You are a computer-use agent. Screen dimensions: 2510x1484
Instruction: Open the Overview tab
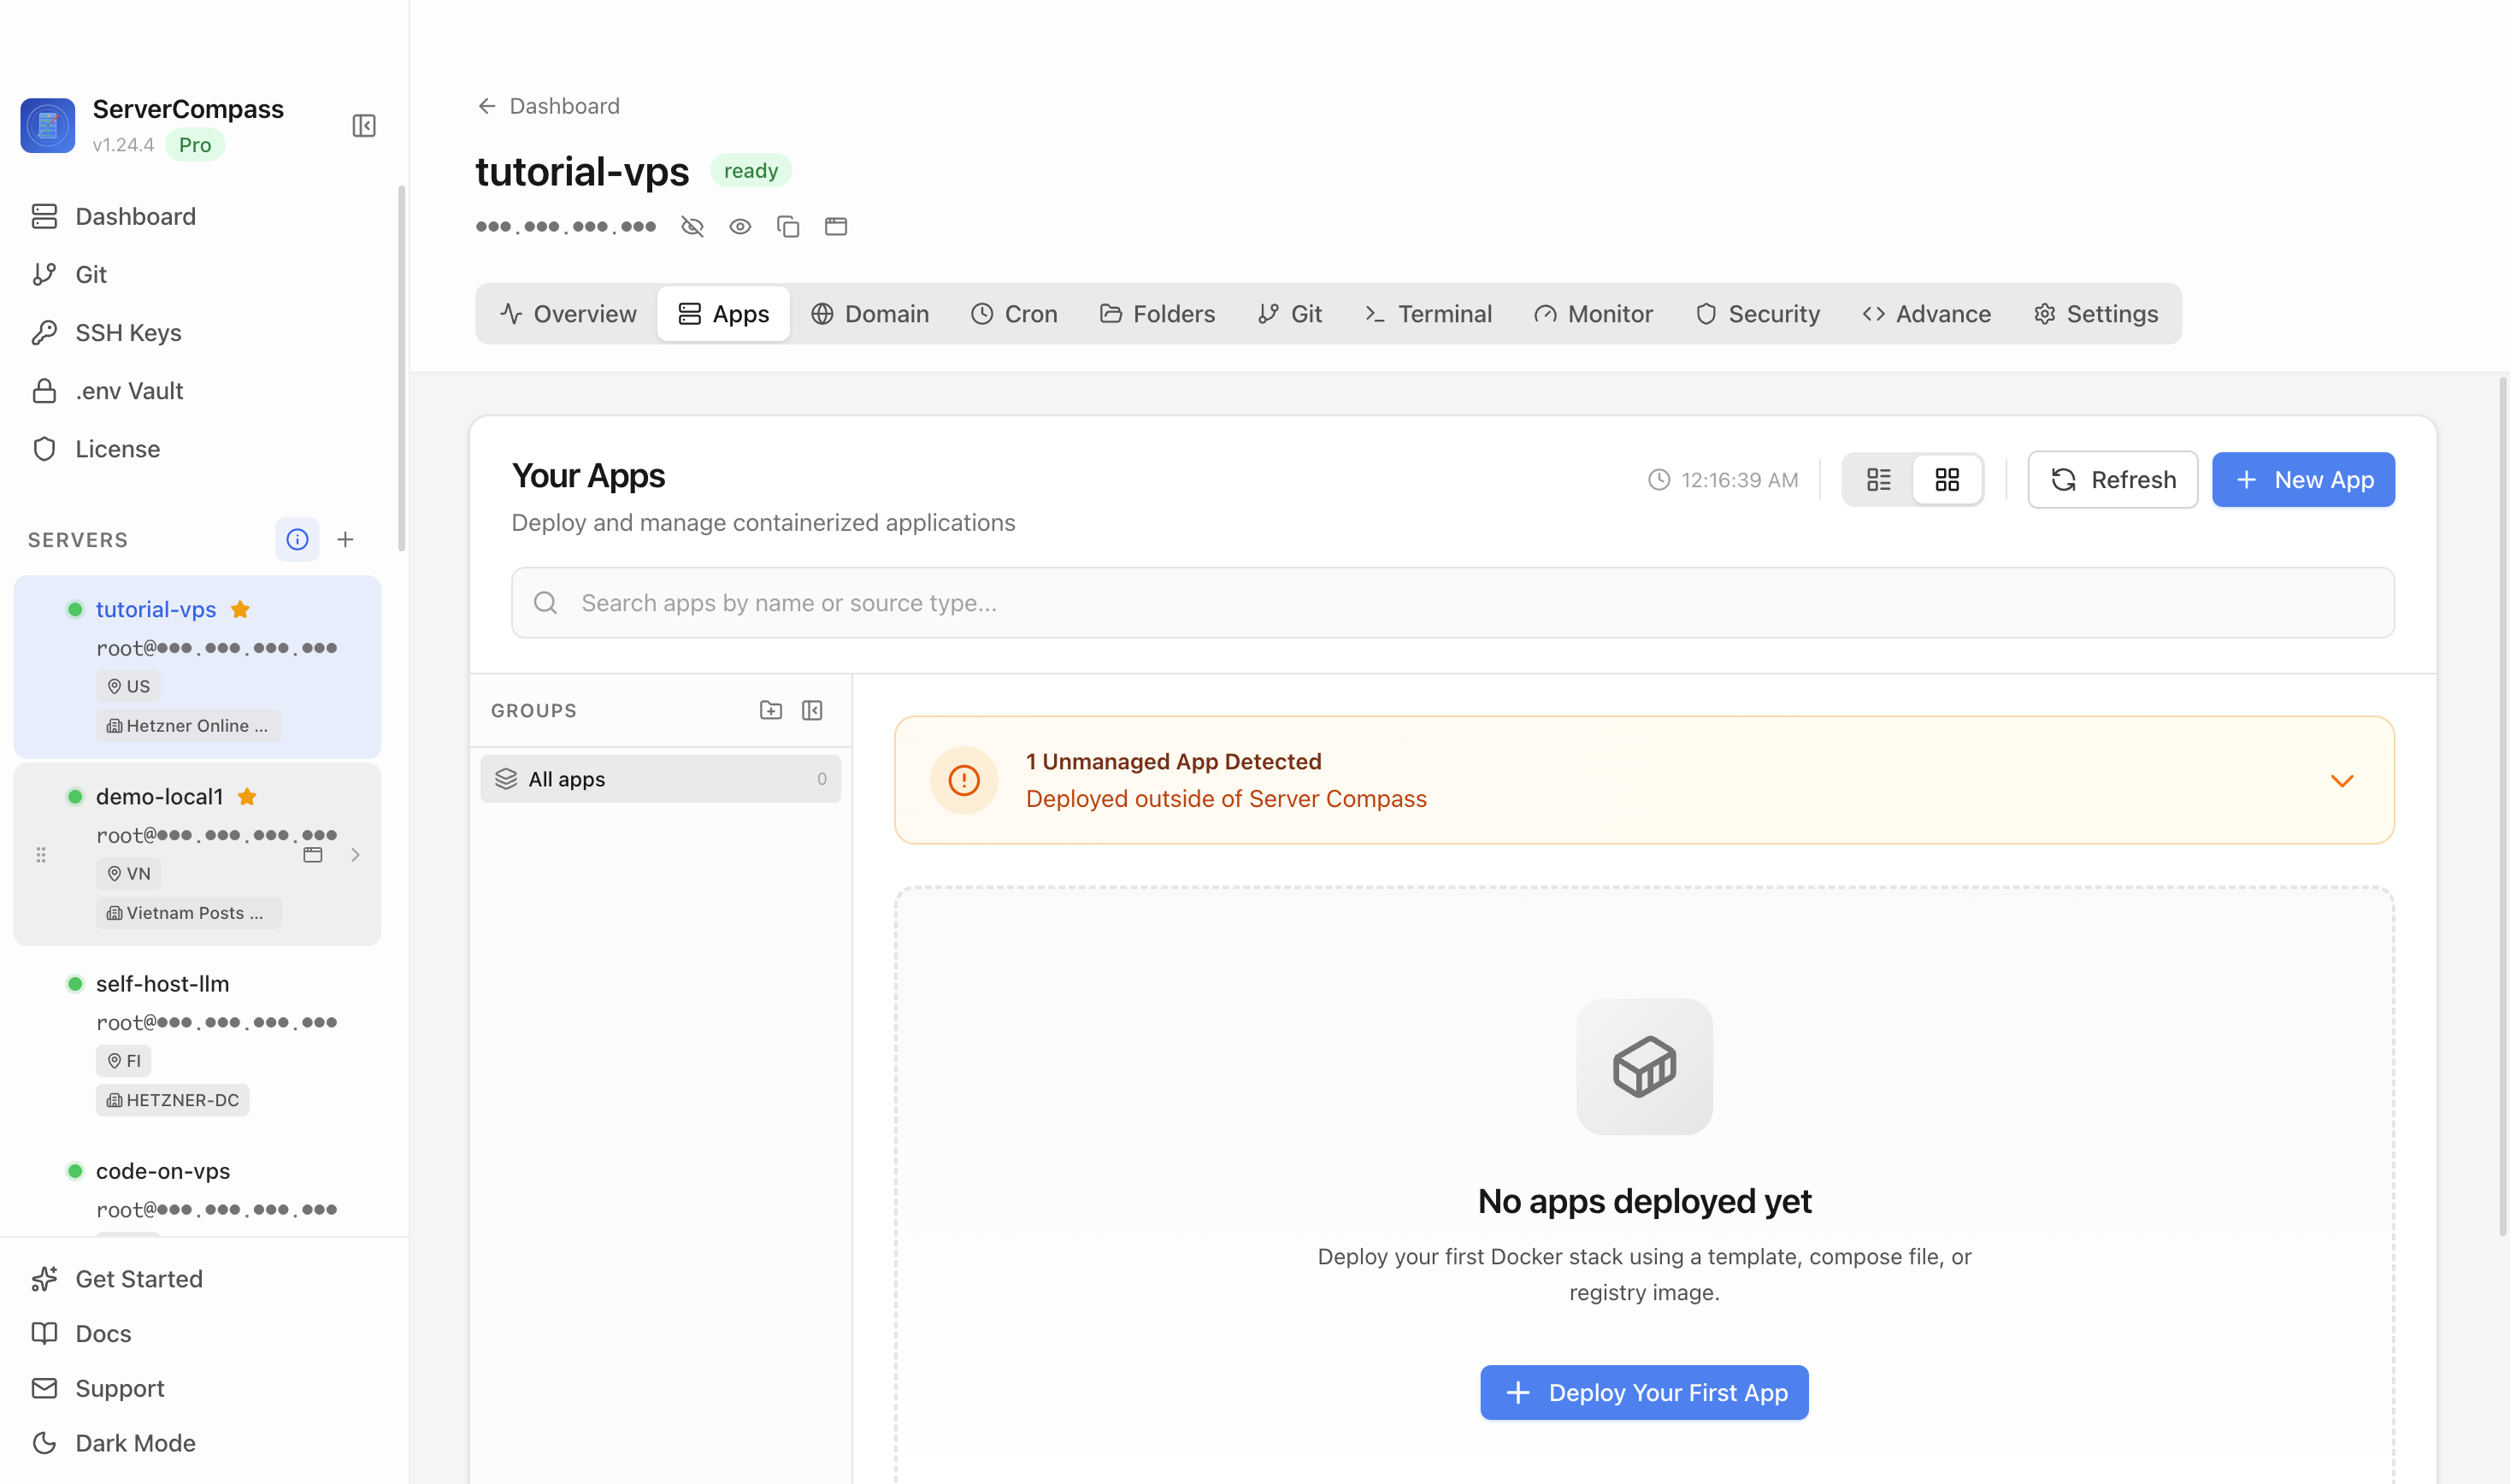pyautogui.click(x=568, y=314)
